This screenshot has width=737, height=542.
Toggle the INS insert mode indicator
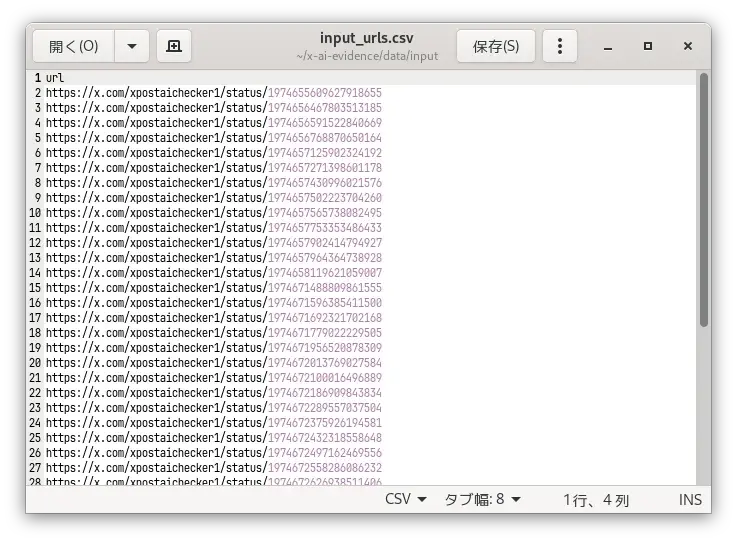pyautogui.click(x=690, y=499)
